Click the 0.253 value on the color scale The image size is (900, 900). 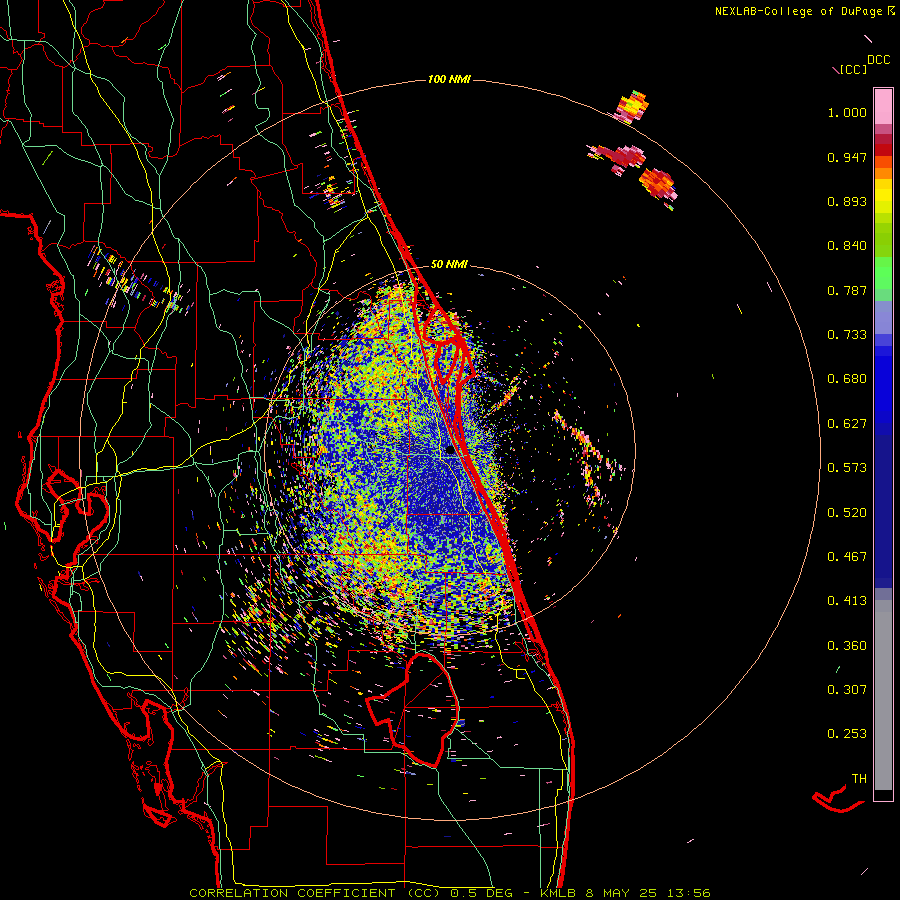(847, 734)
